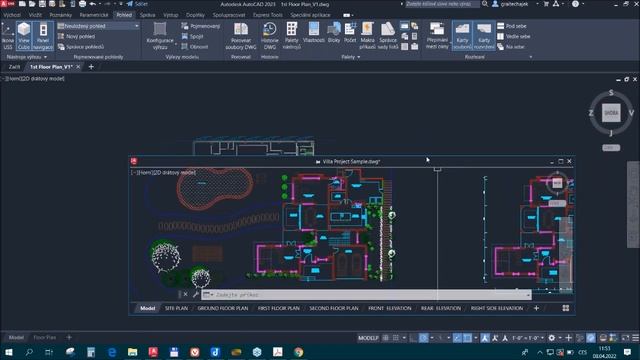Screen dimensions: 640x360
Task: Toggle polar tracking in status bar
Action: pyautogui.click(x=424, y=338)
